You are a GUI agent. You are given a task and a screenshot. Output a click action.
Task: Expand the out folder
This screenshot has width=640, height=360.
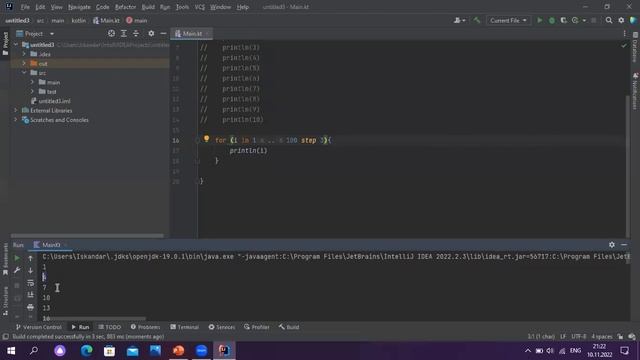click(24, 63)
